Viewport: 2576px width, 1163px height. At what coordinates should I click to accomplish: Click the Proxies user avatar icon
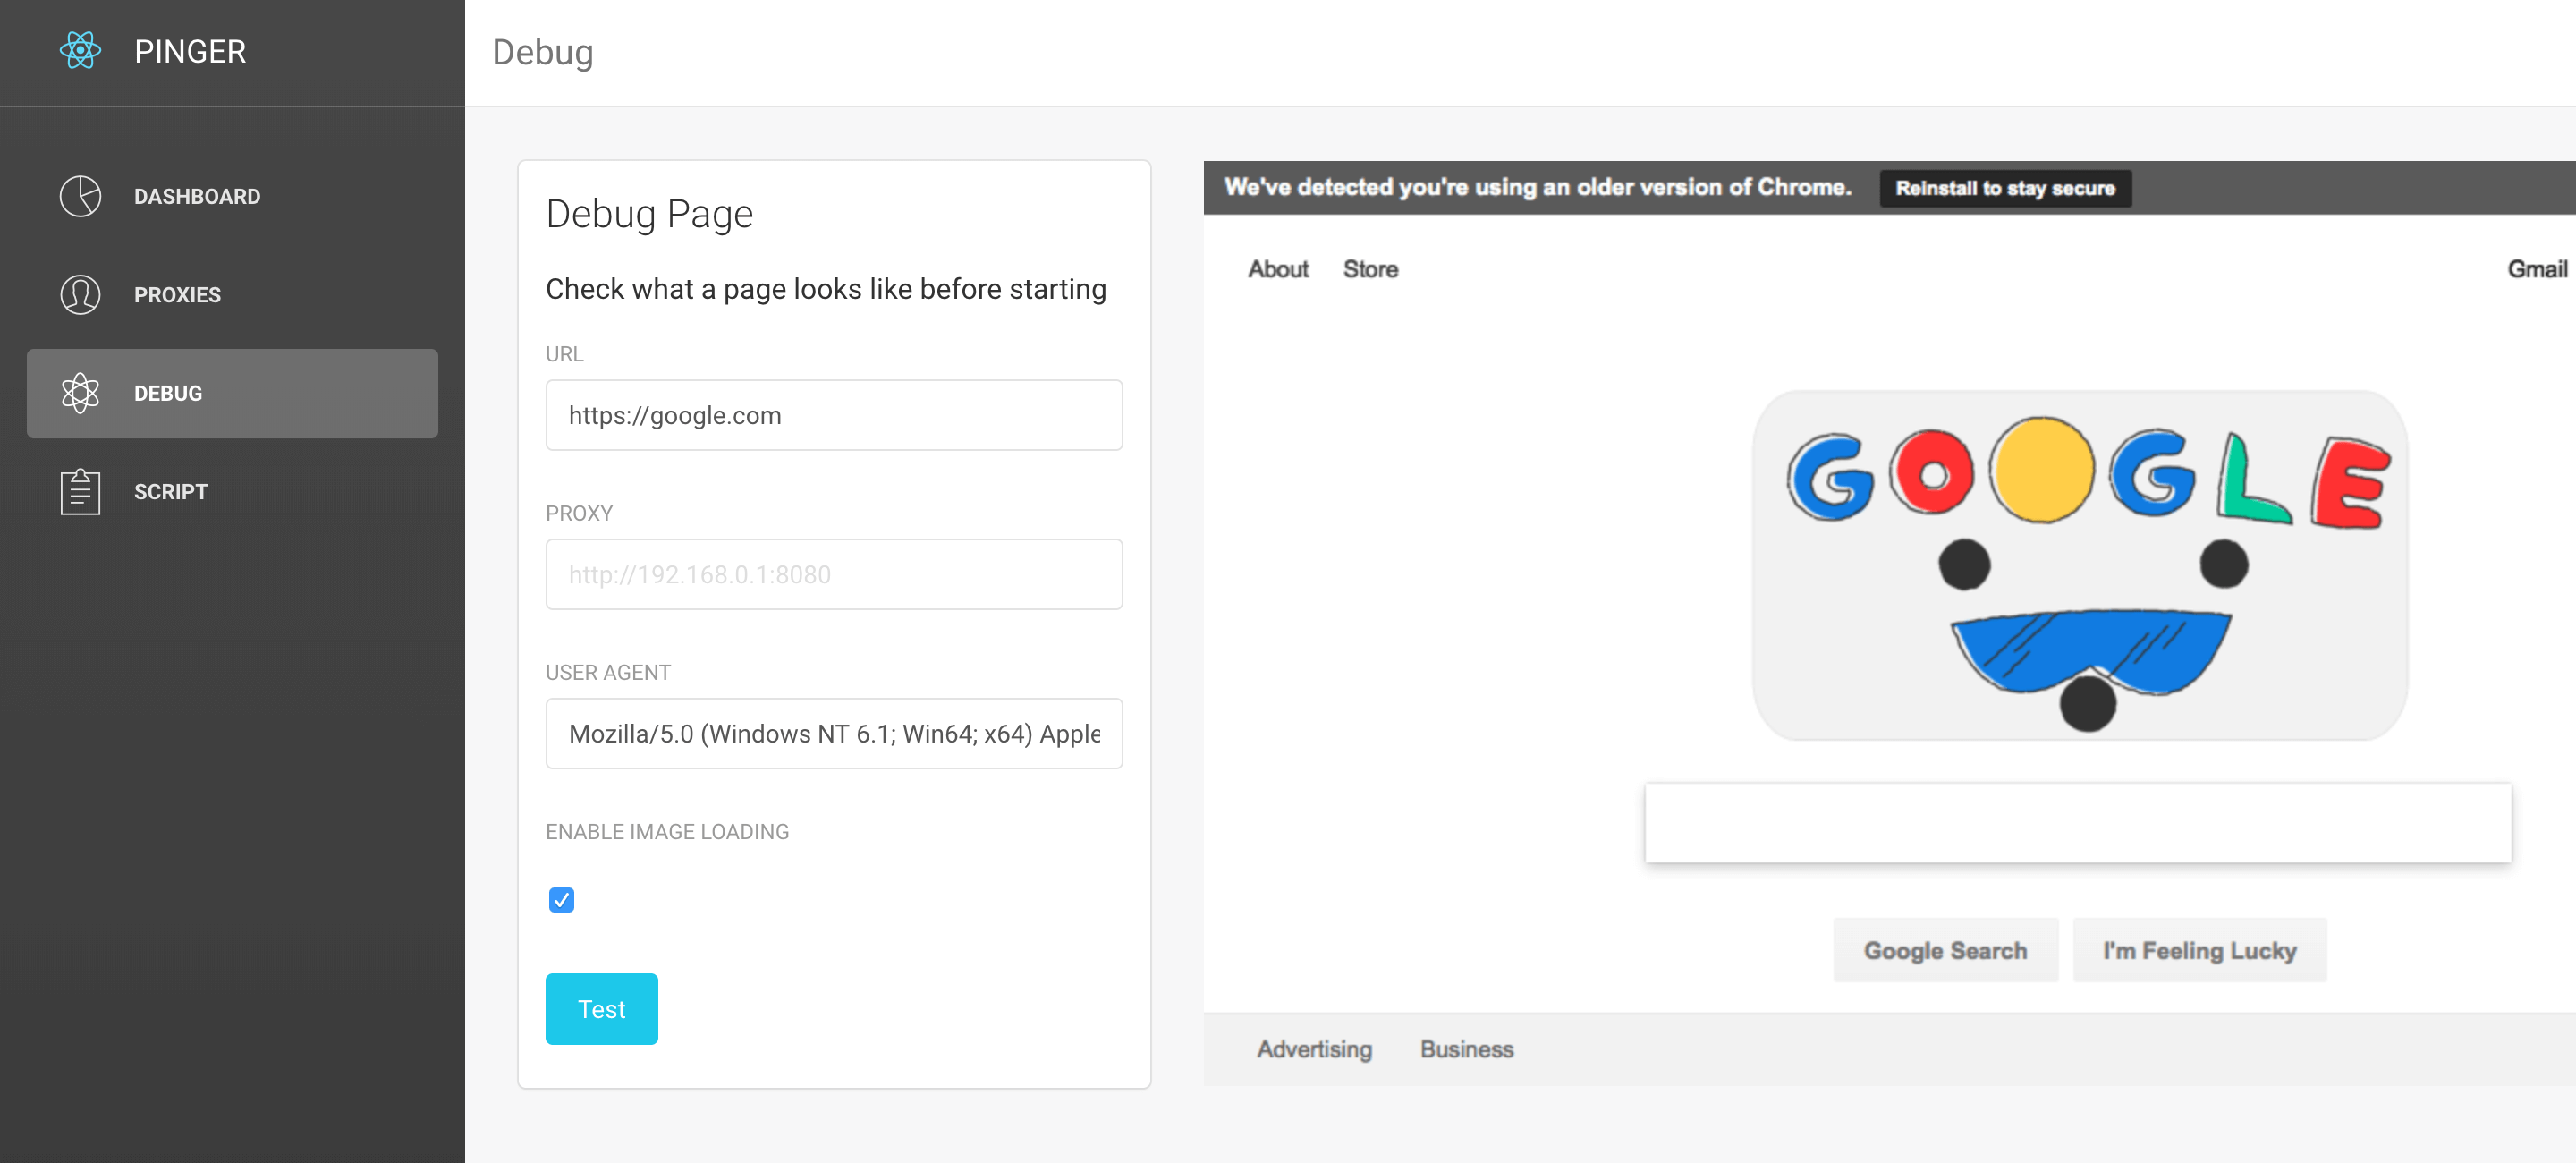tap(80, 294)
